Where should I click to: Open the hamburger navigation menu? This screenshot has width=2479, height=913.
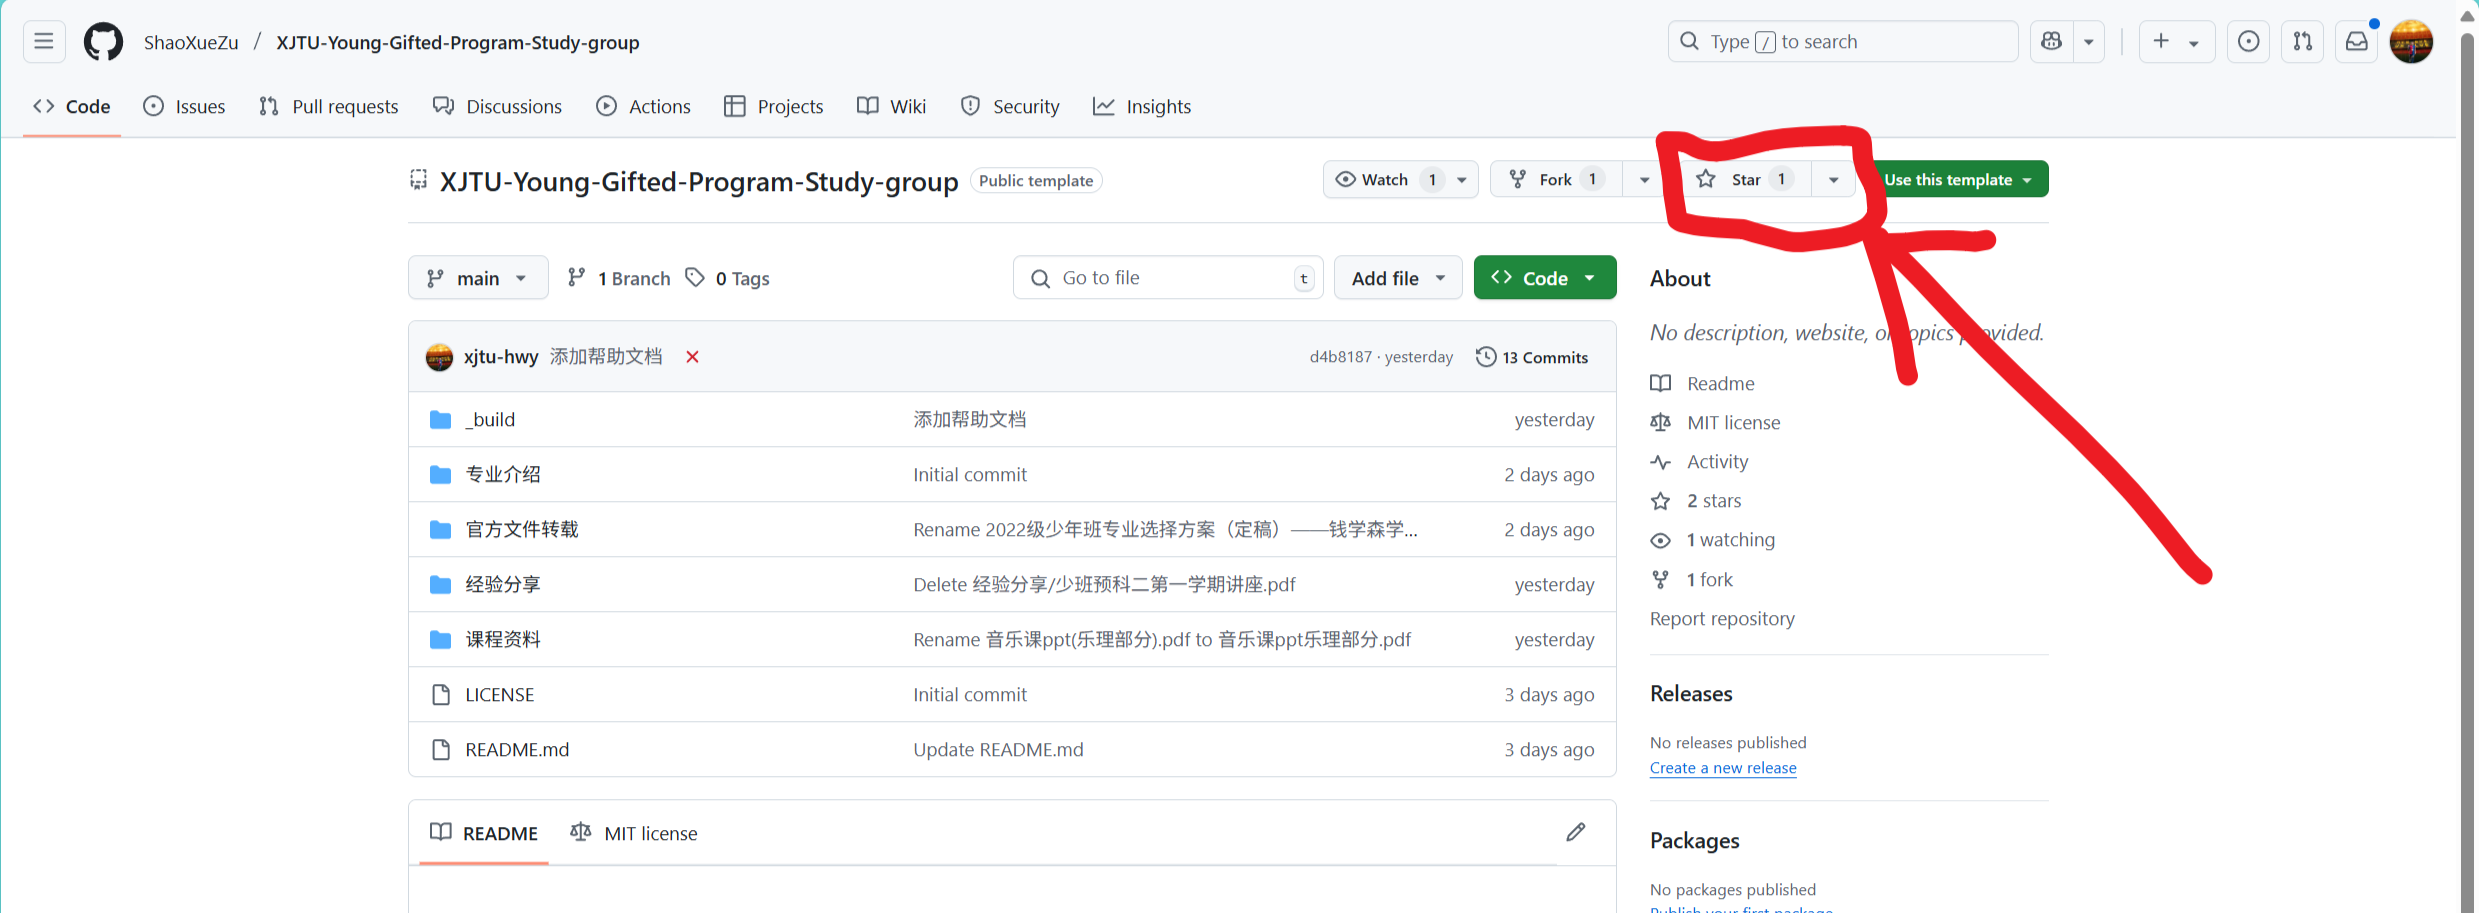(44, 41)
